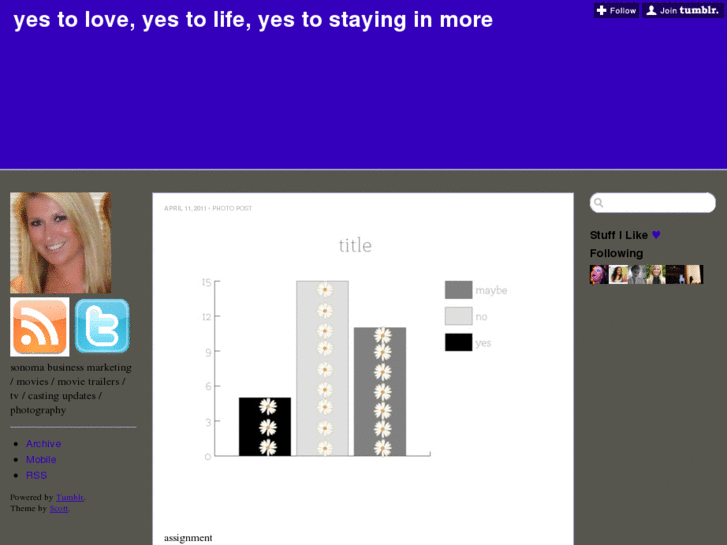This screenshot has width=727, height=545.
Task: Click the April 11, 2011 post date
Action: (185, 208)
